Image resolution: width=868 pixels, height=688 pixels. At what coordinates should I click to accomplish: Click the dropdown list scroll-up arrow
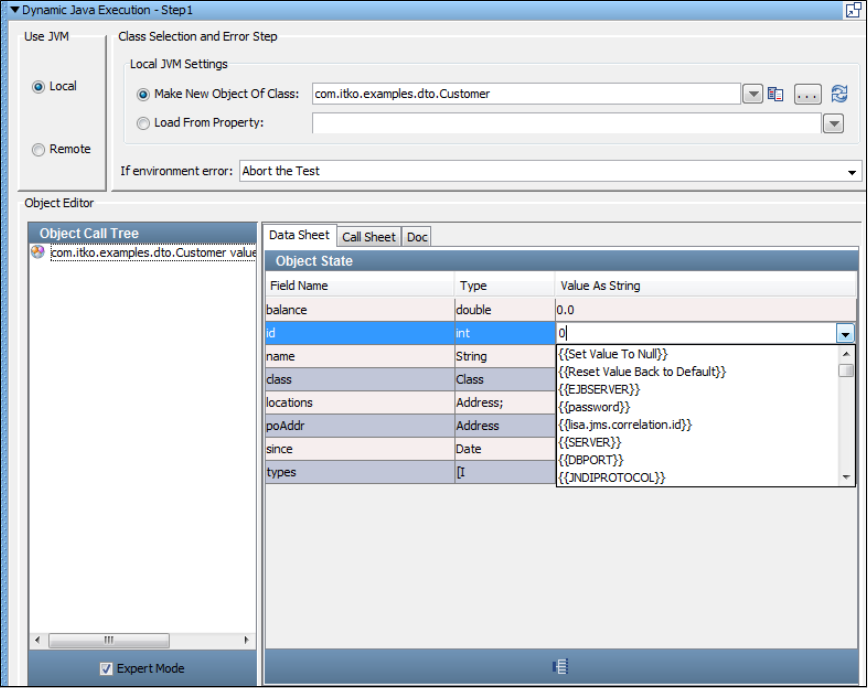coord(846,354)
